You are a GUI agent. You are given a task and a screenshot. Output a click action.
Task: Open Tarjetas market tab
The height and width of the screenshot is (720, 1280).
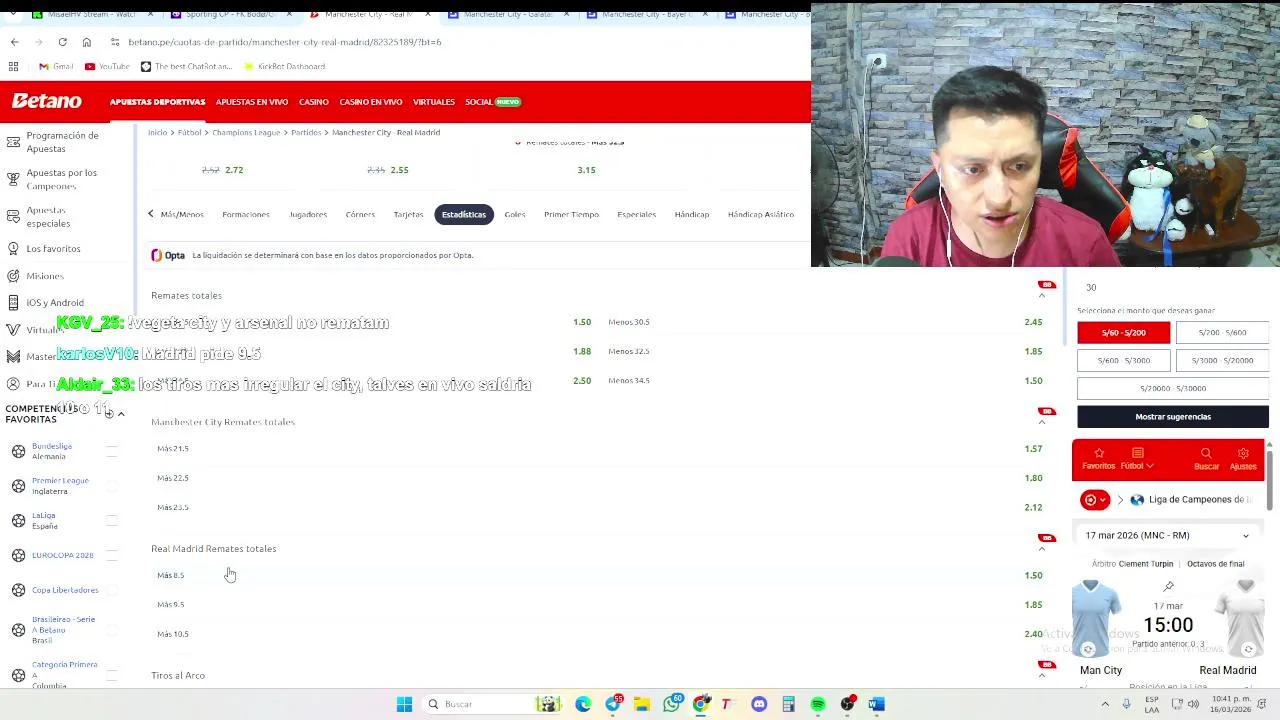pyautogui.click(x=408, y=214)
